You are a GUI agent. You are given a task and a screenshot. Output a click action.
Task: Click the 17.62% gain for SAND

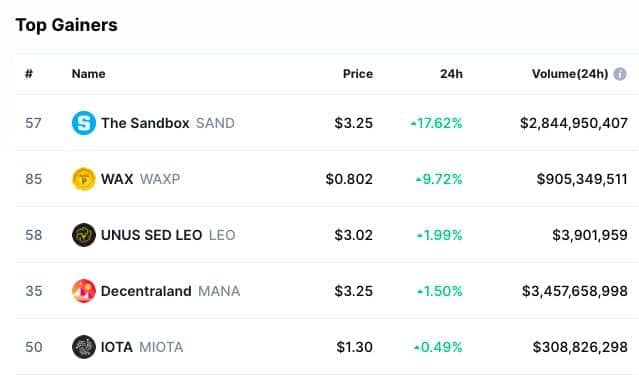coord(436,123)
